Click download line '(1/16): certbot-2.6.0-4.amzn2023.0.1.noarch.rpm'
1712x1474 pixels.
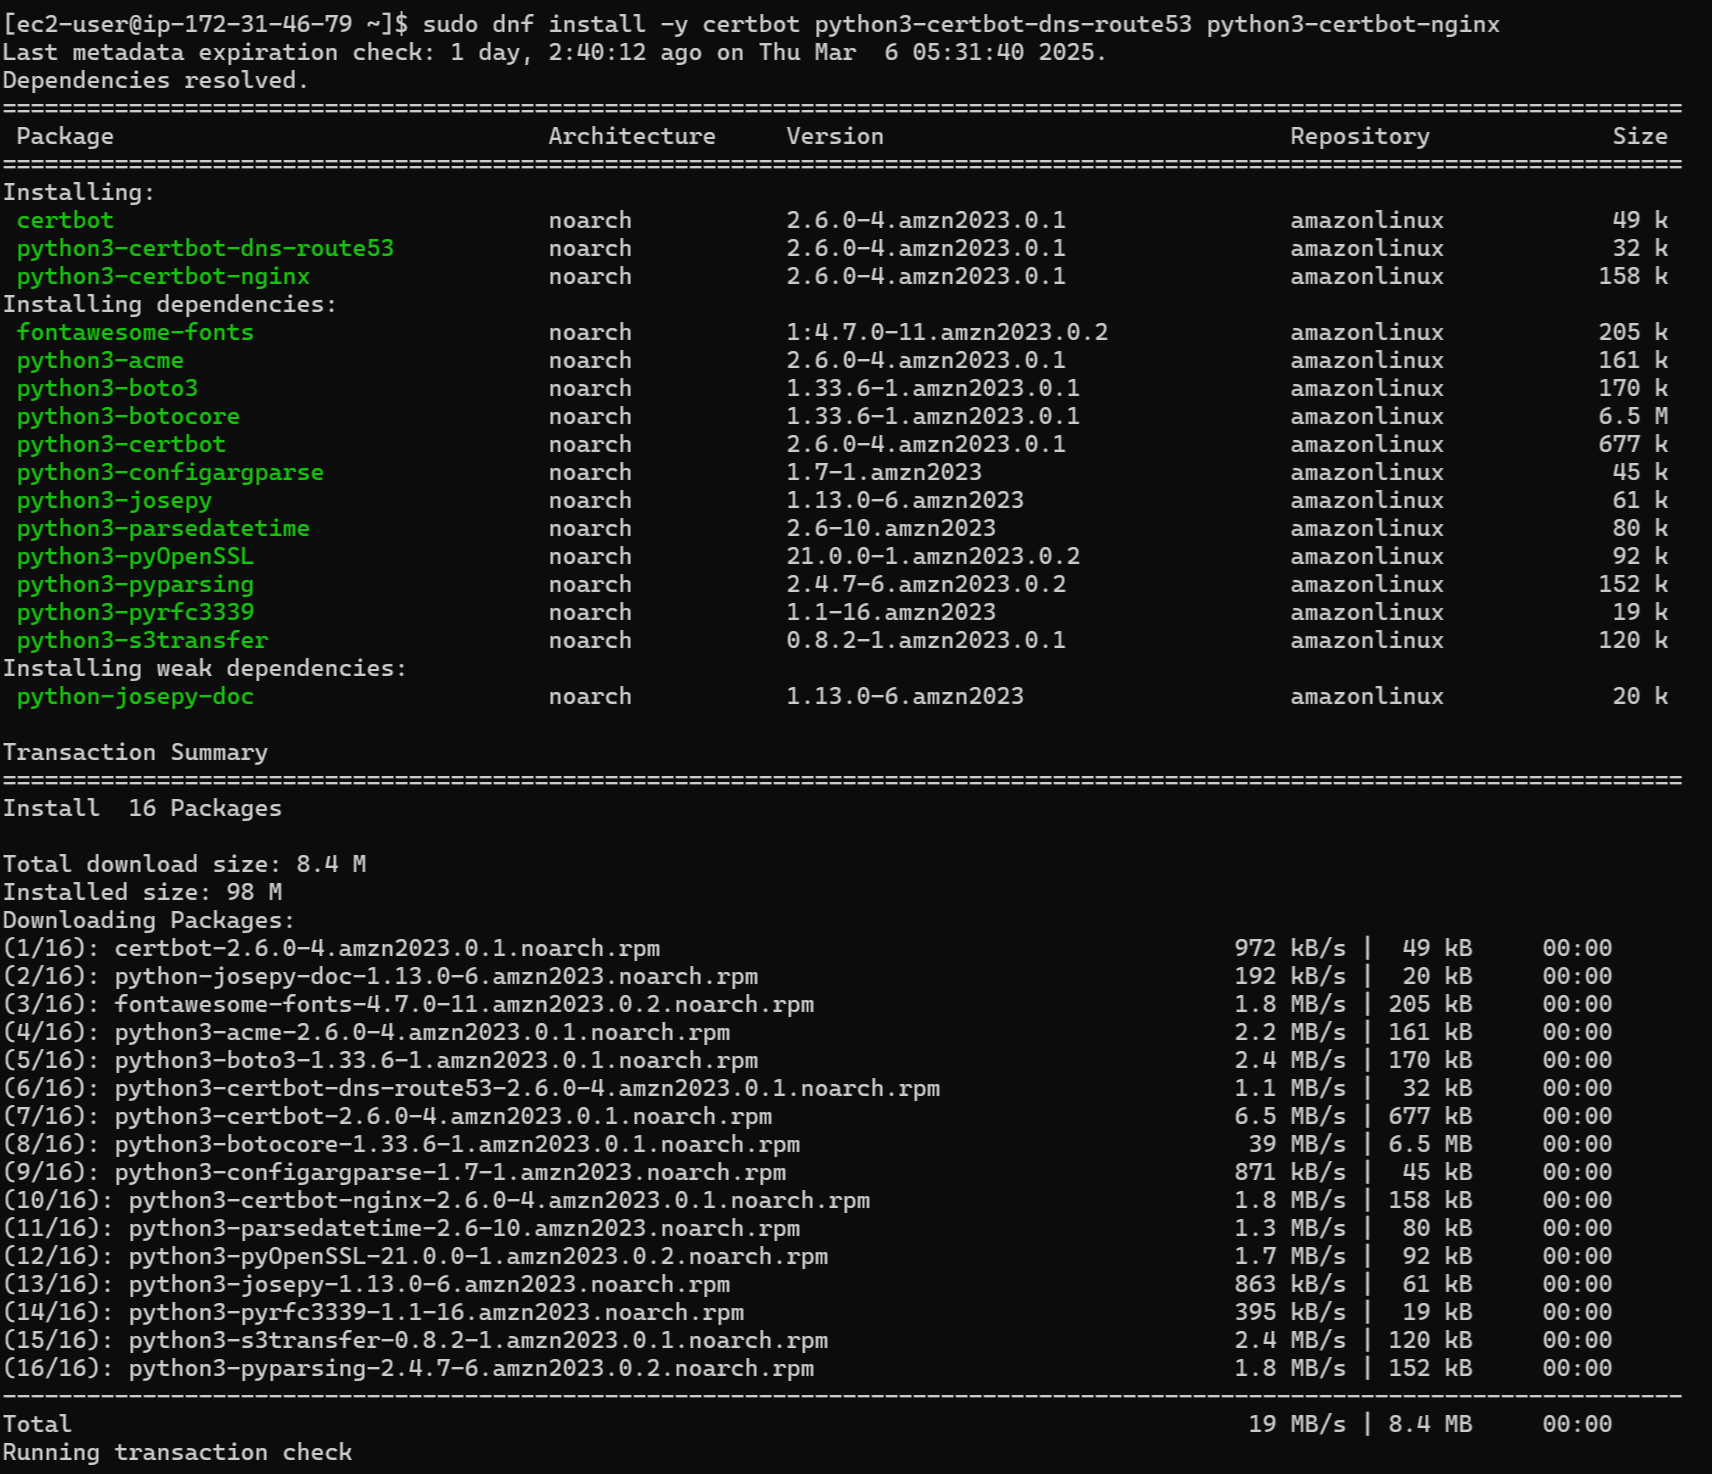point(331,948)
